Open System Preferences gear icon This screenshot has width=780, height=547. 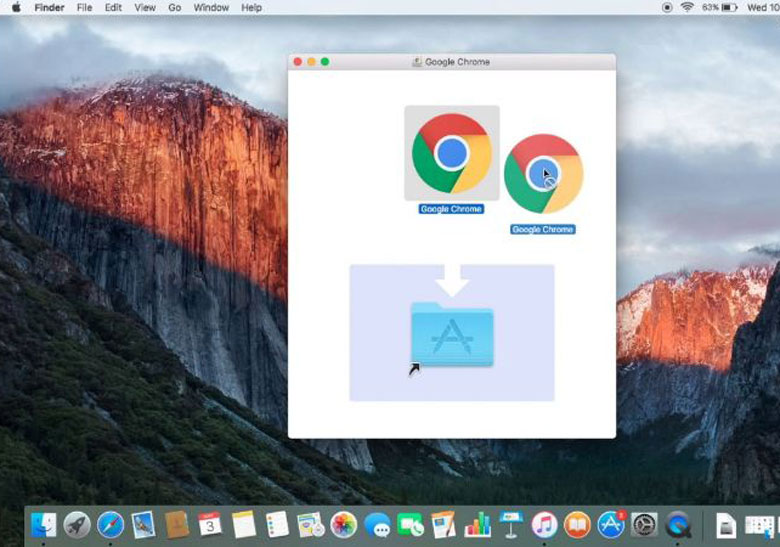click(645, 525)
